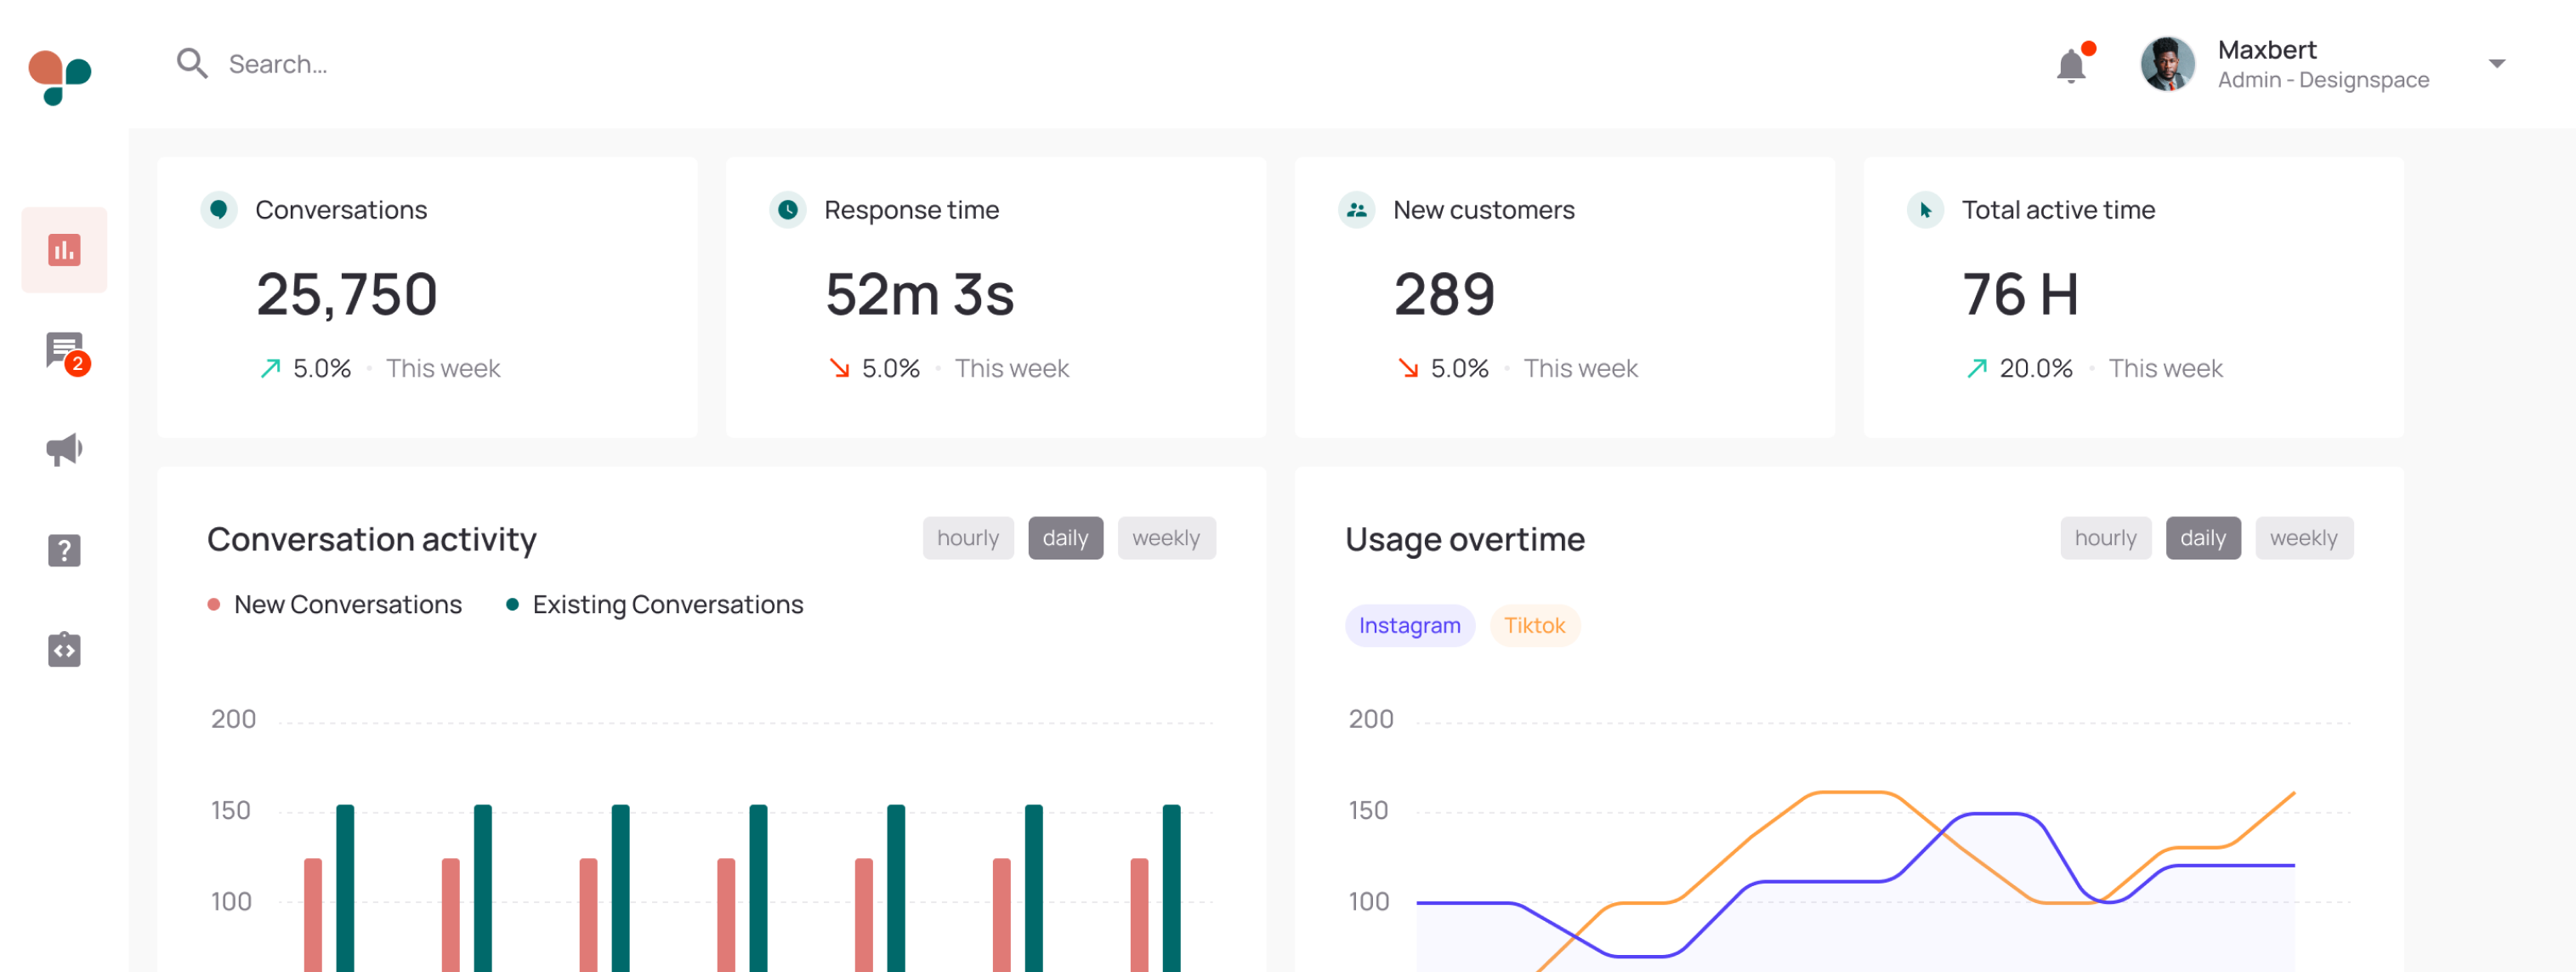
Task: Switch Usage overtime to weekly view
Action: point(2304,537)
